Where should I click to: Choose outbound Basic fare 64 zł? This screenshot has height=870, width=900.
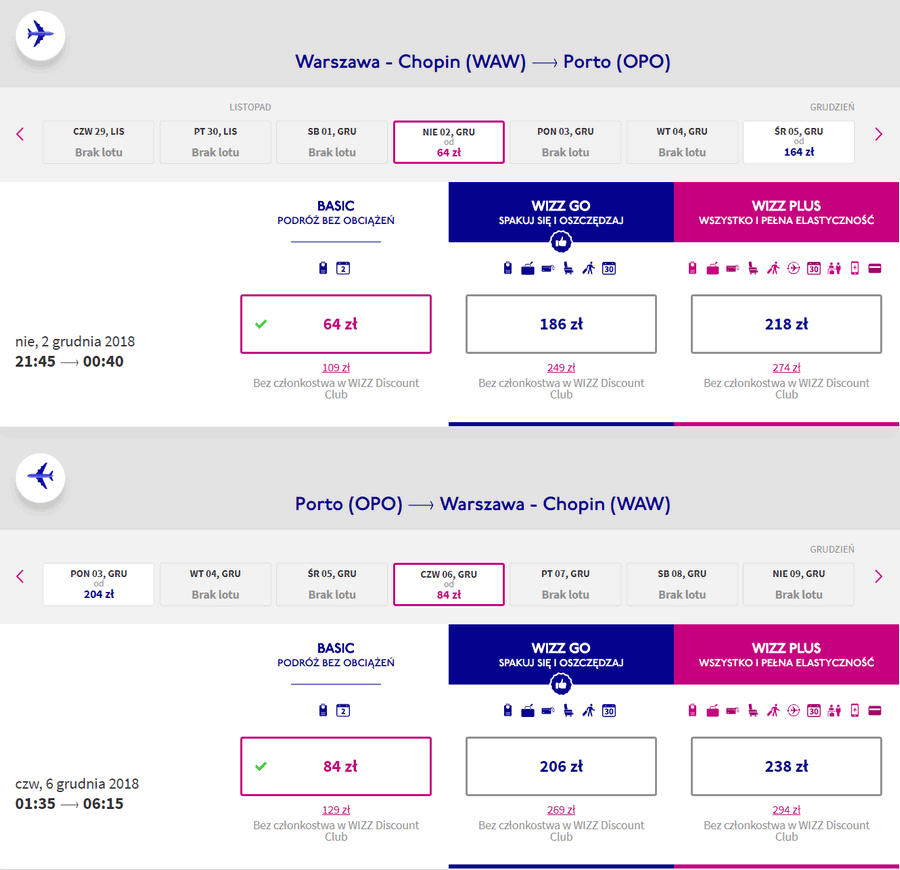click(x=336, y=324)
